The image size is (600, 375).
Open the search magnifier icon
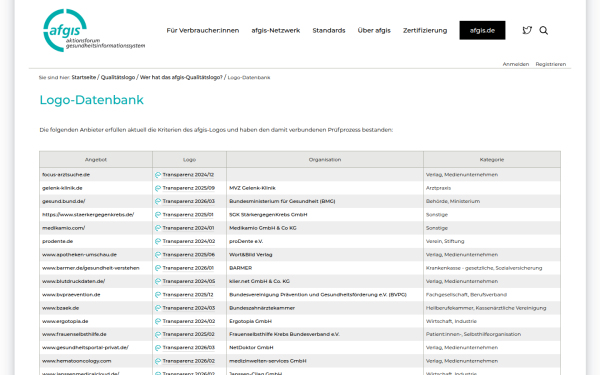(x=543, y=30)
